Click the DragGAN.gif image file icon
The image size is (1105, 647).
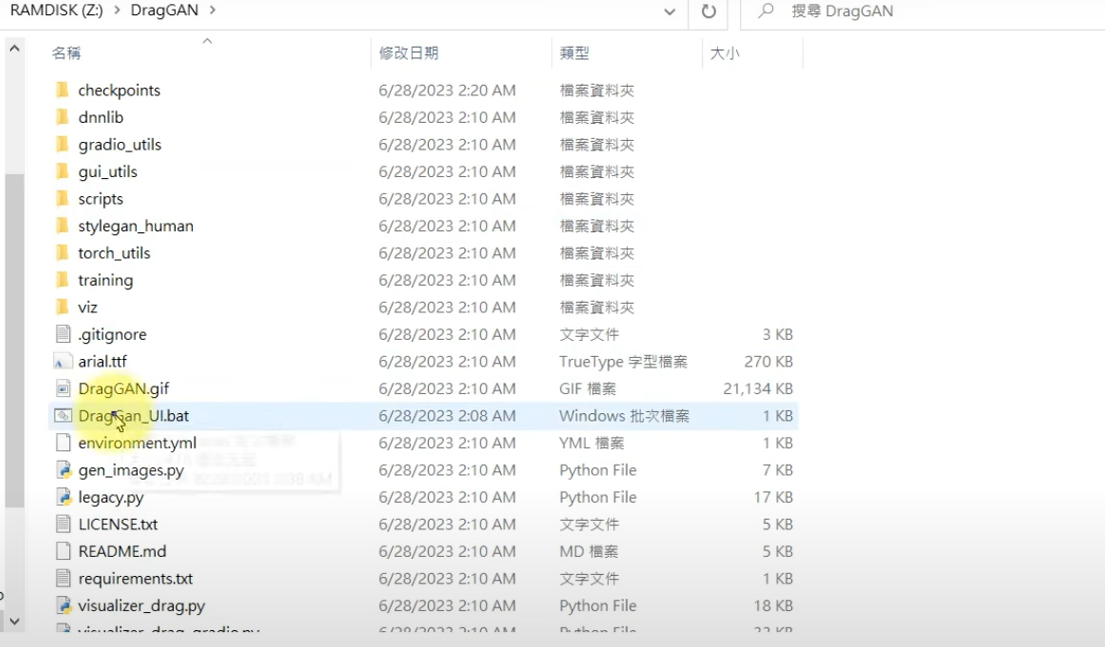(x=63, y=388)
